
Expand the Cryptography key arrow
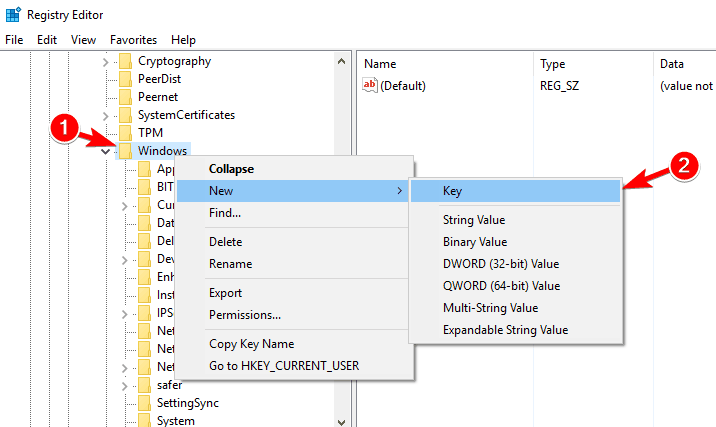pos(106,61)
